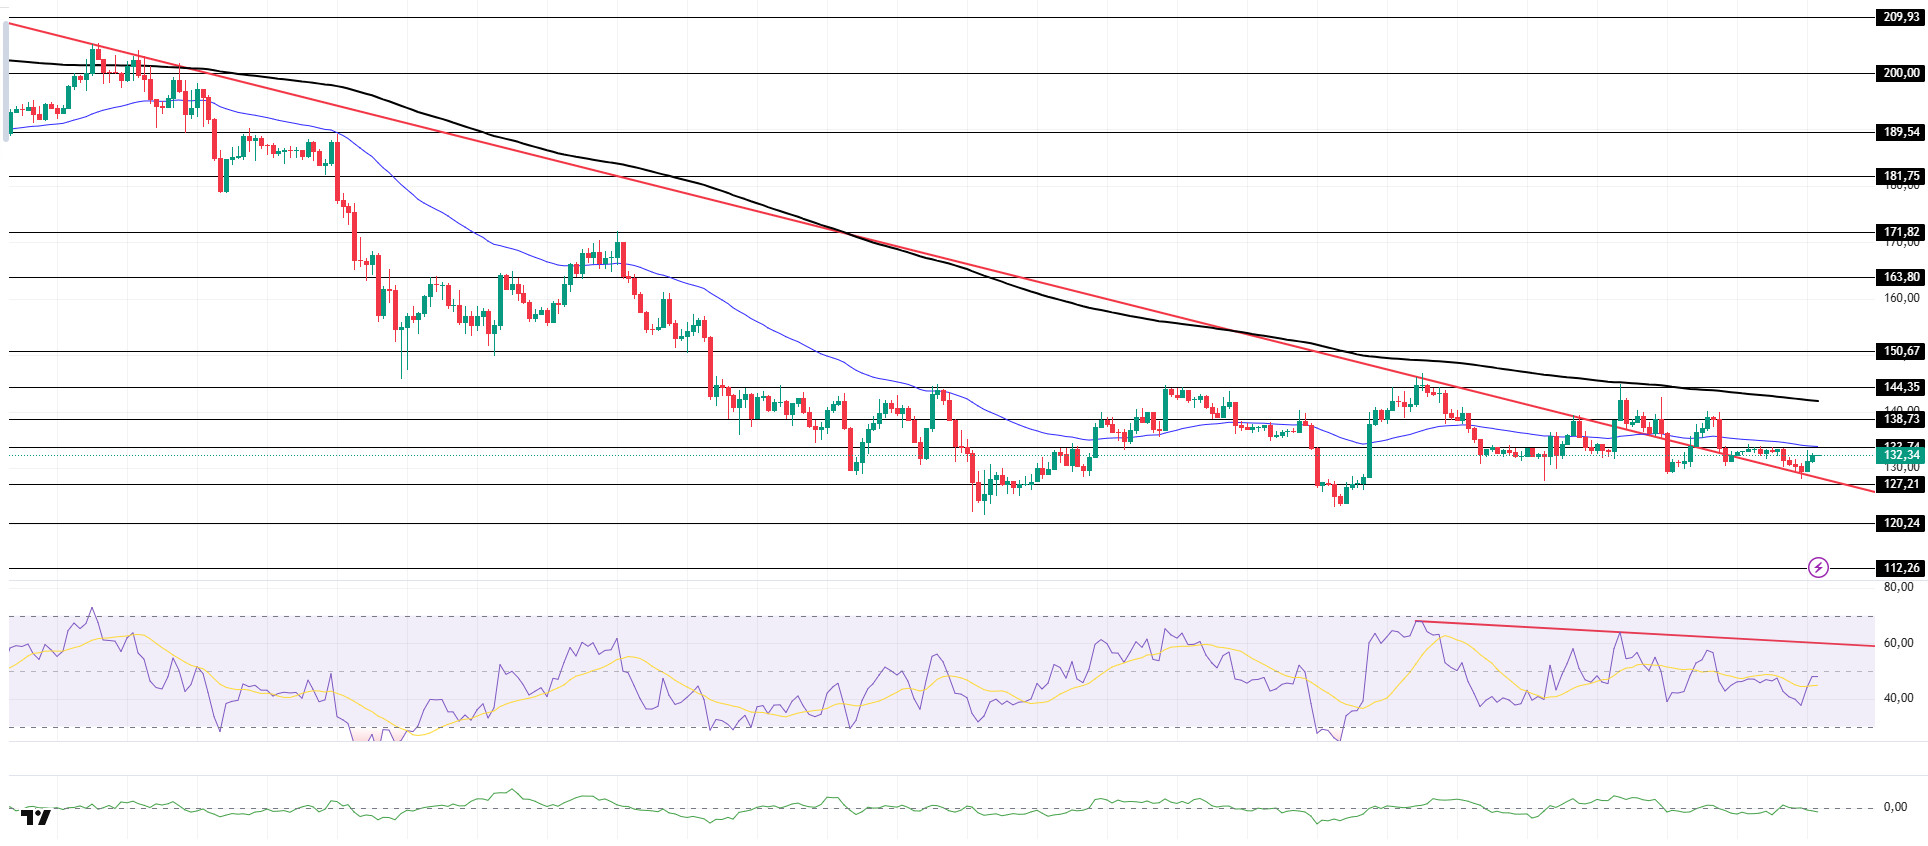Image resolution: width=1928 pixels, height=846 pixels.
Task: Select the 144,35 price level label
Action: coord(1900,387)
